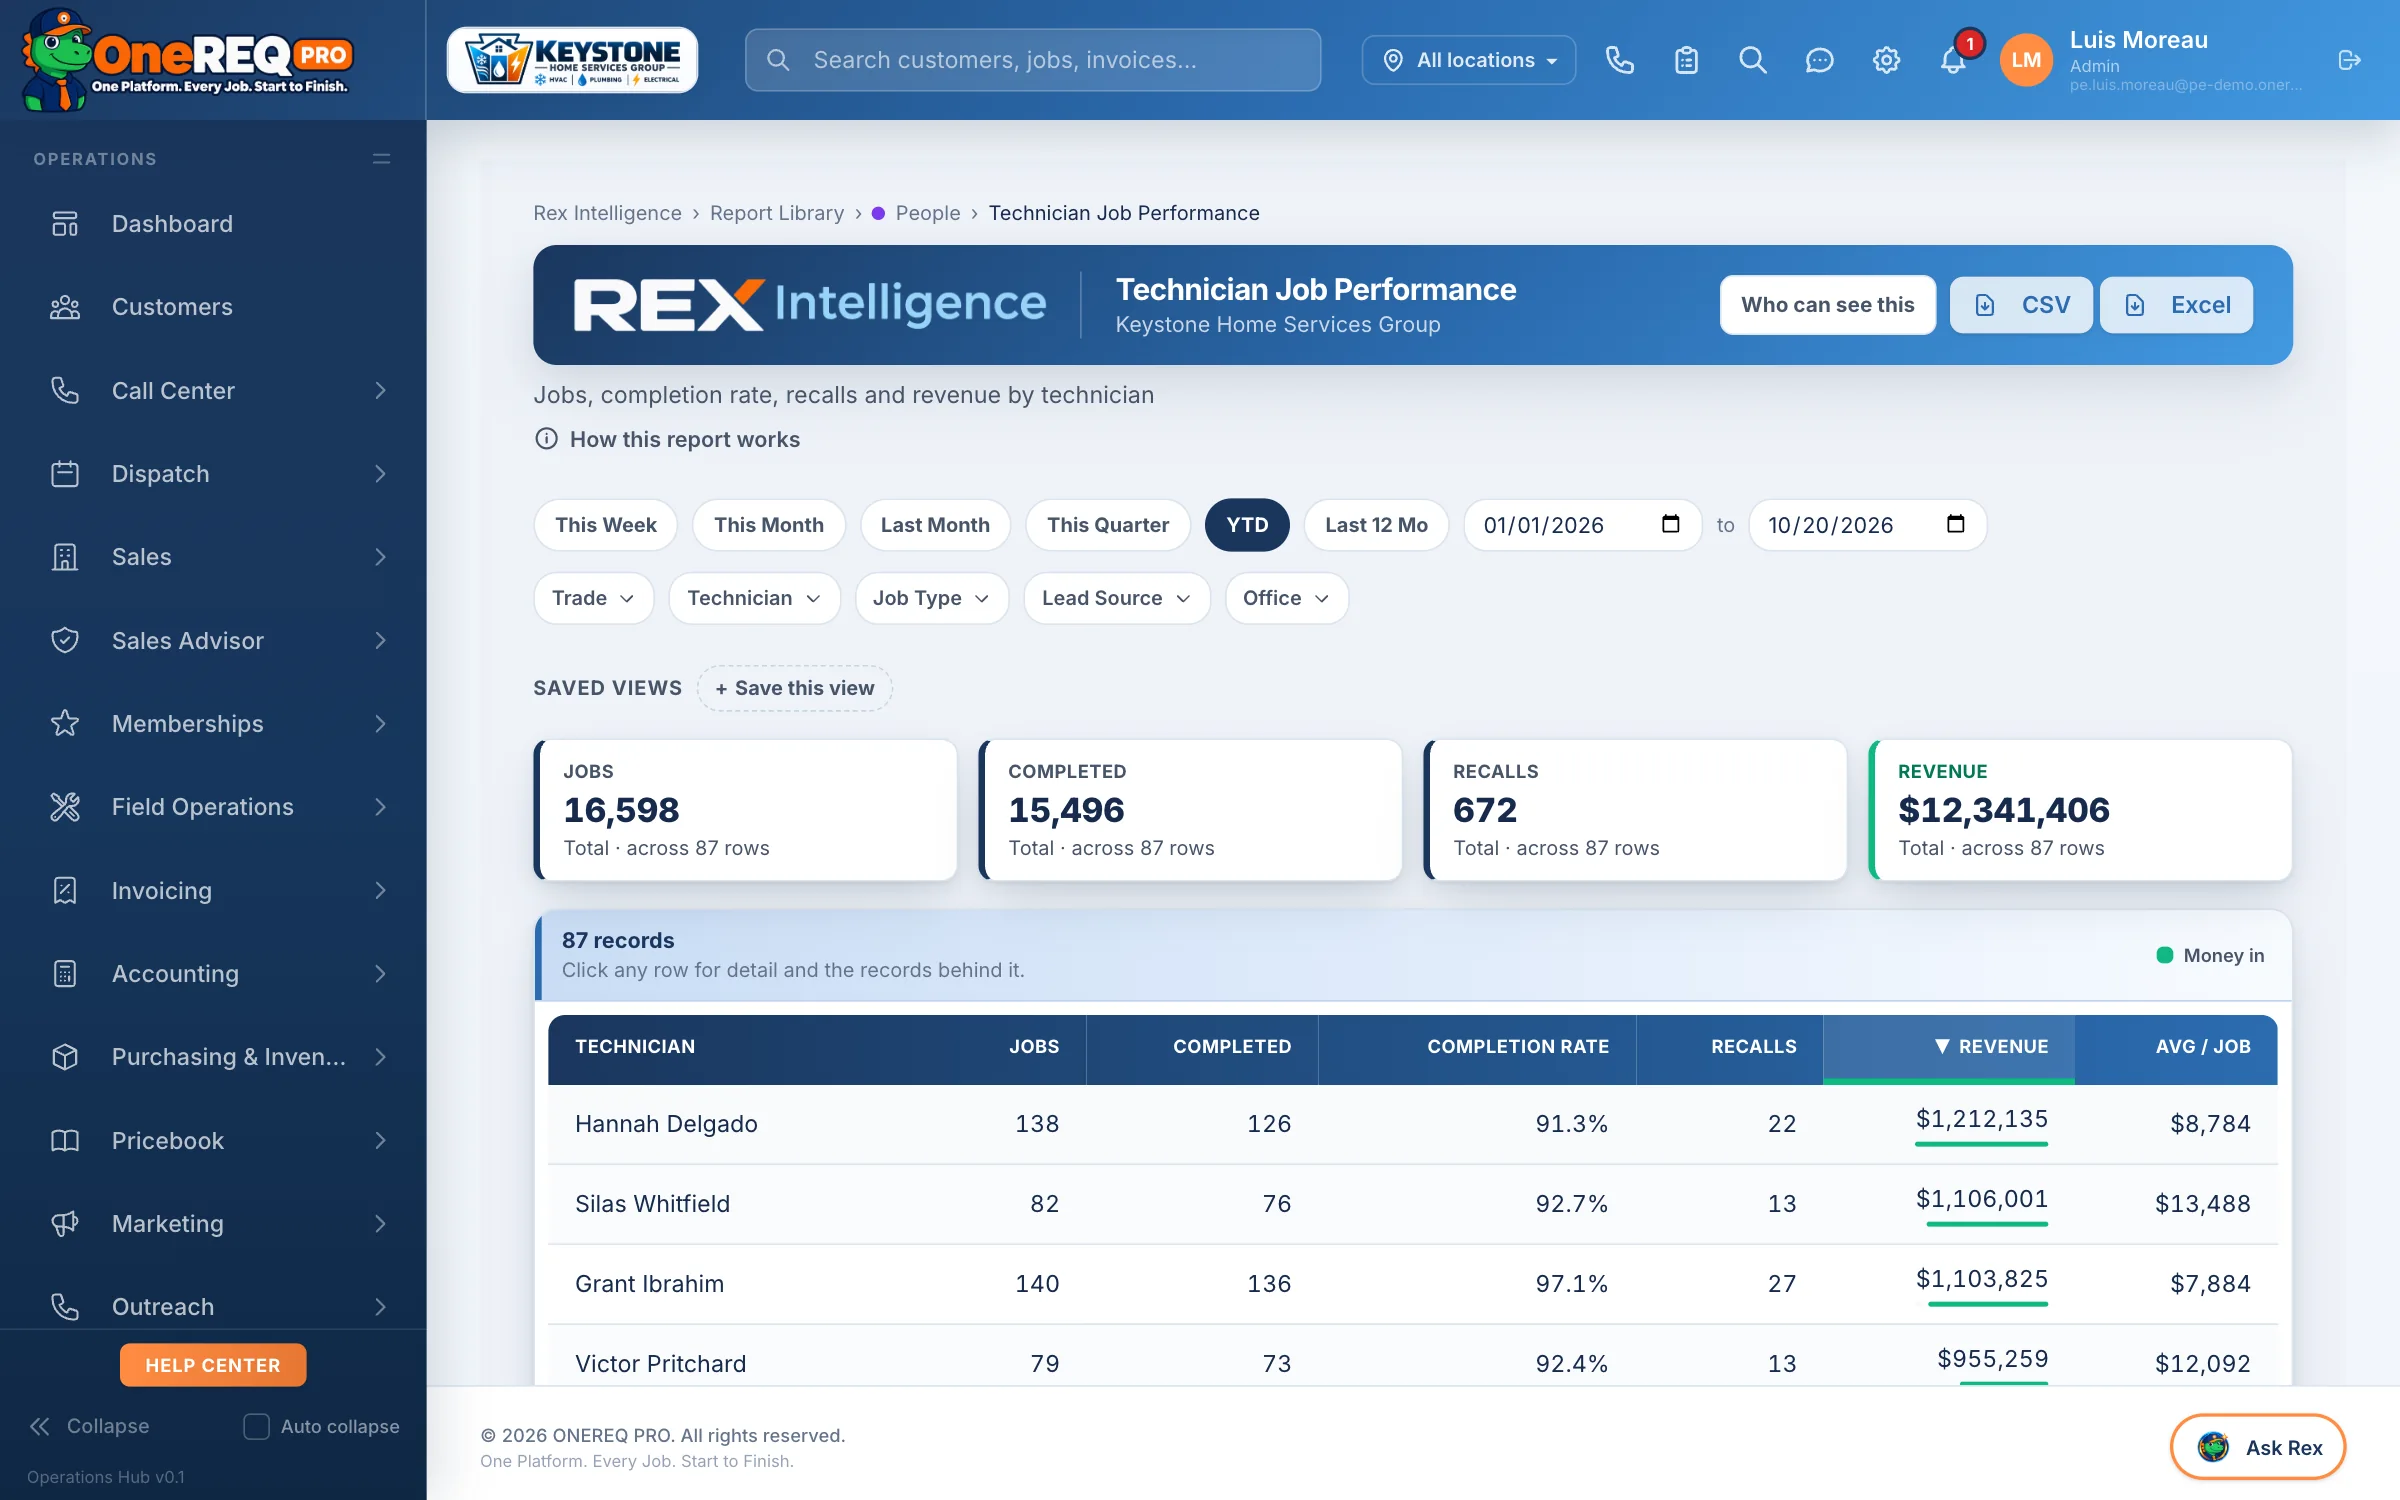Open the notifications bell
This screenshot has height=1500, width=2400.
[x=1953, y=60]
